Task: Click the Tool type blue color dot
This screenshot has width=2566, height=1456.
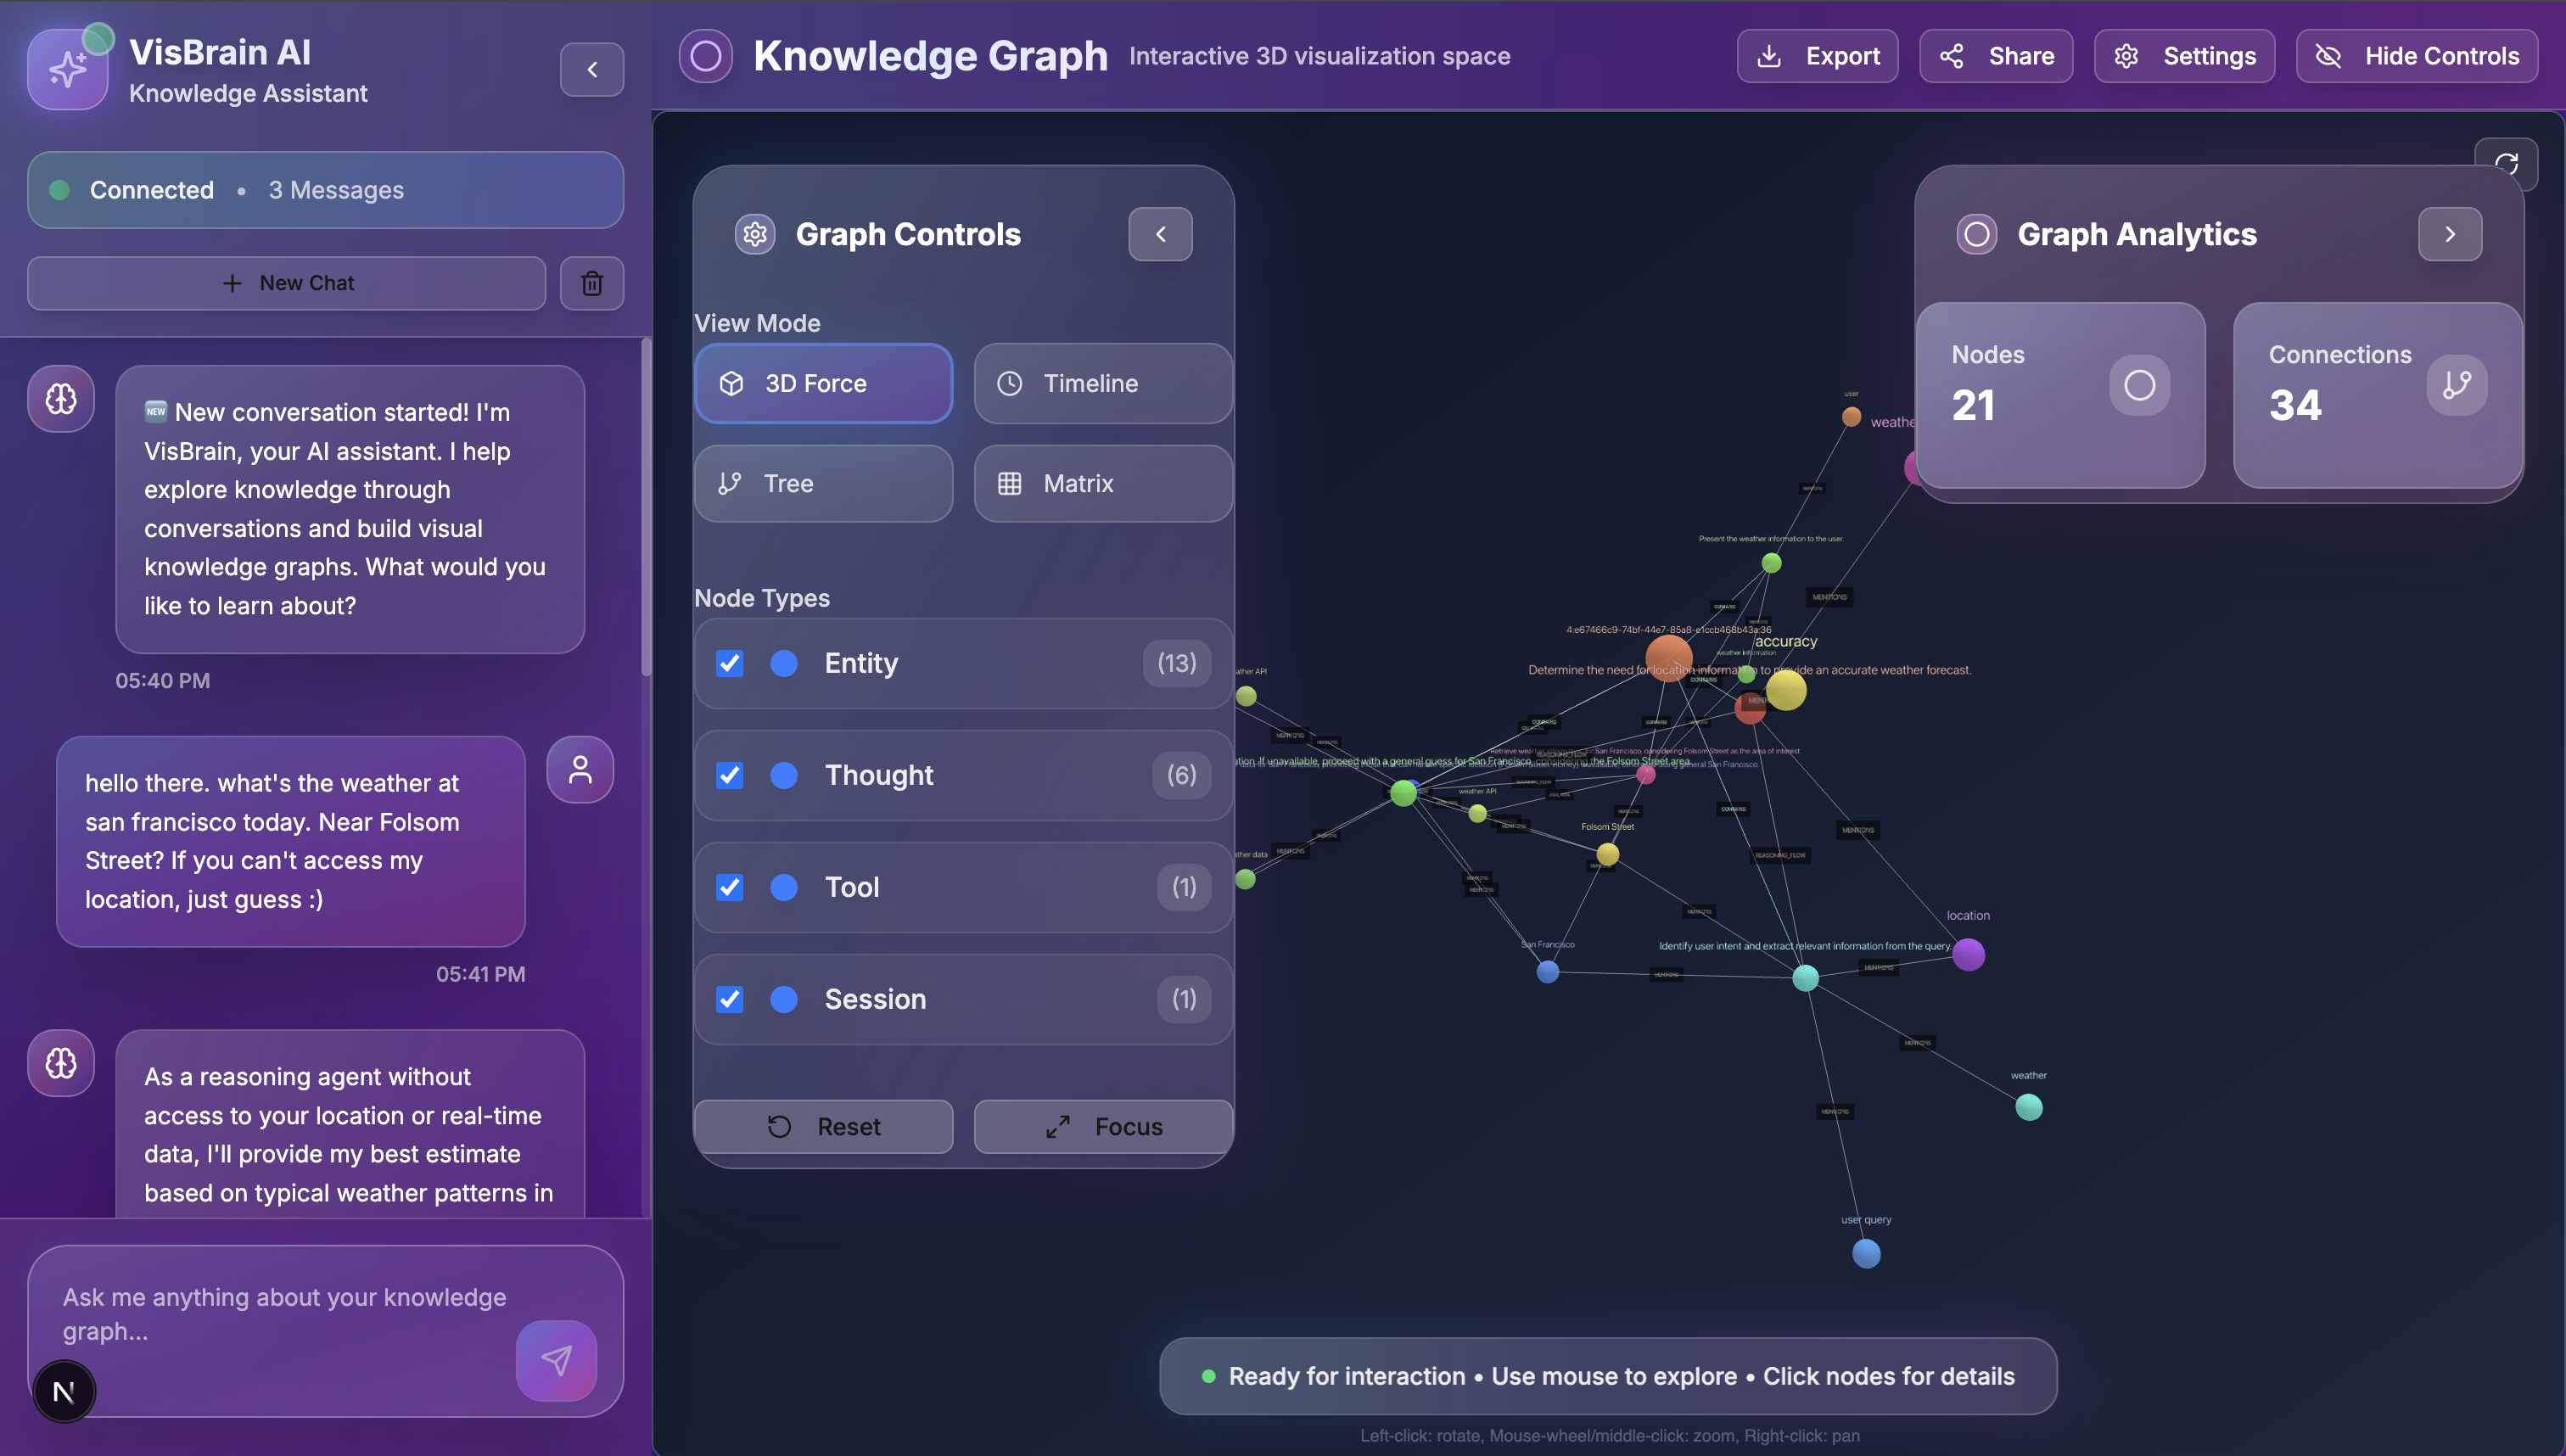Action: coord(784,887)
